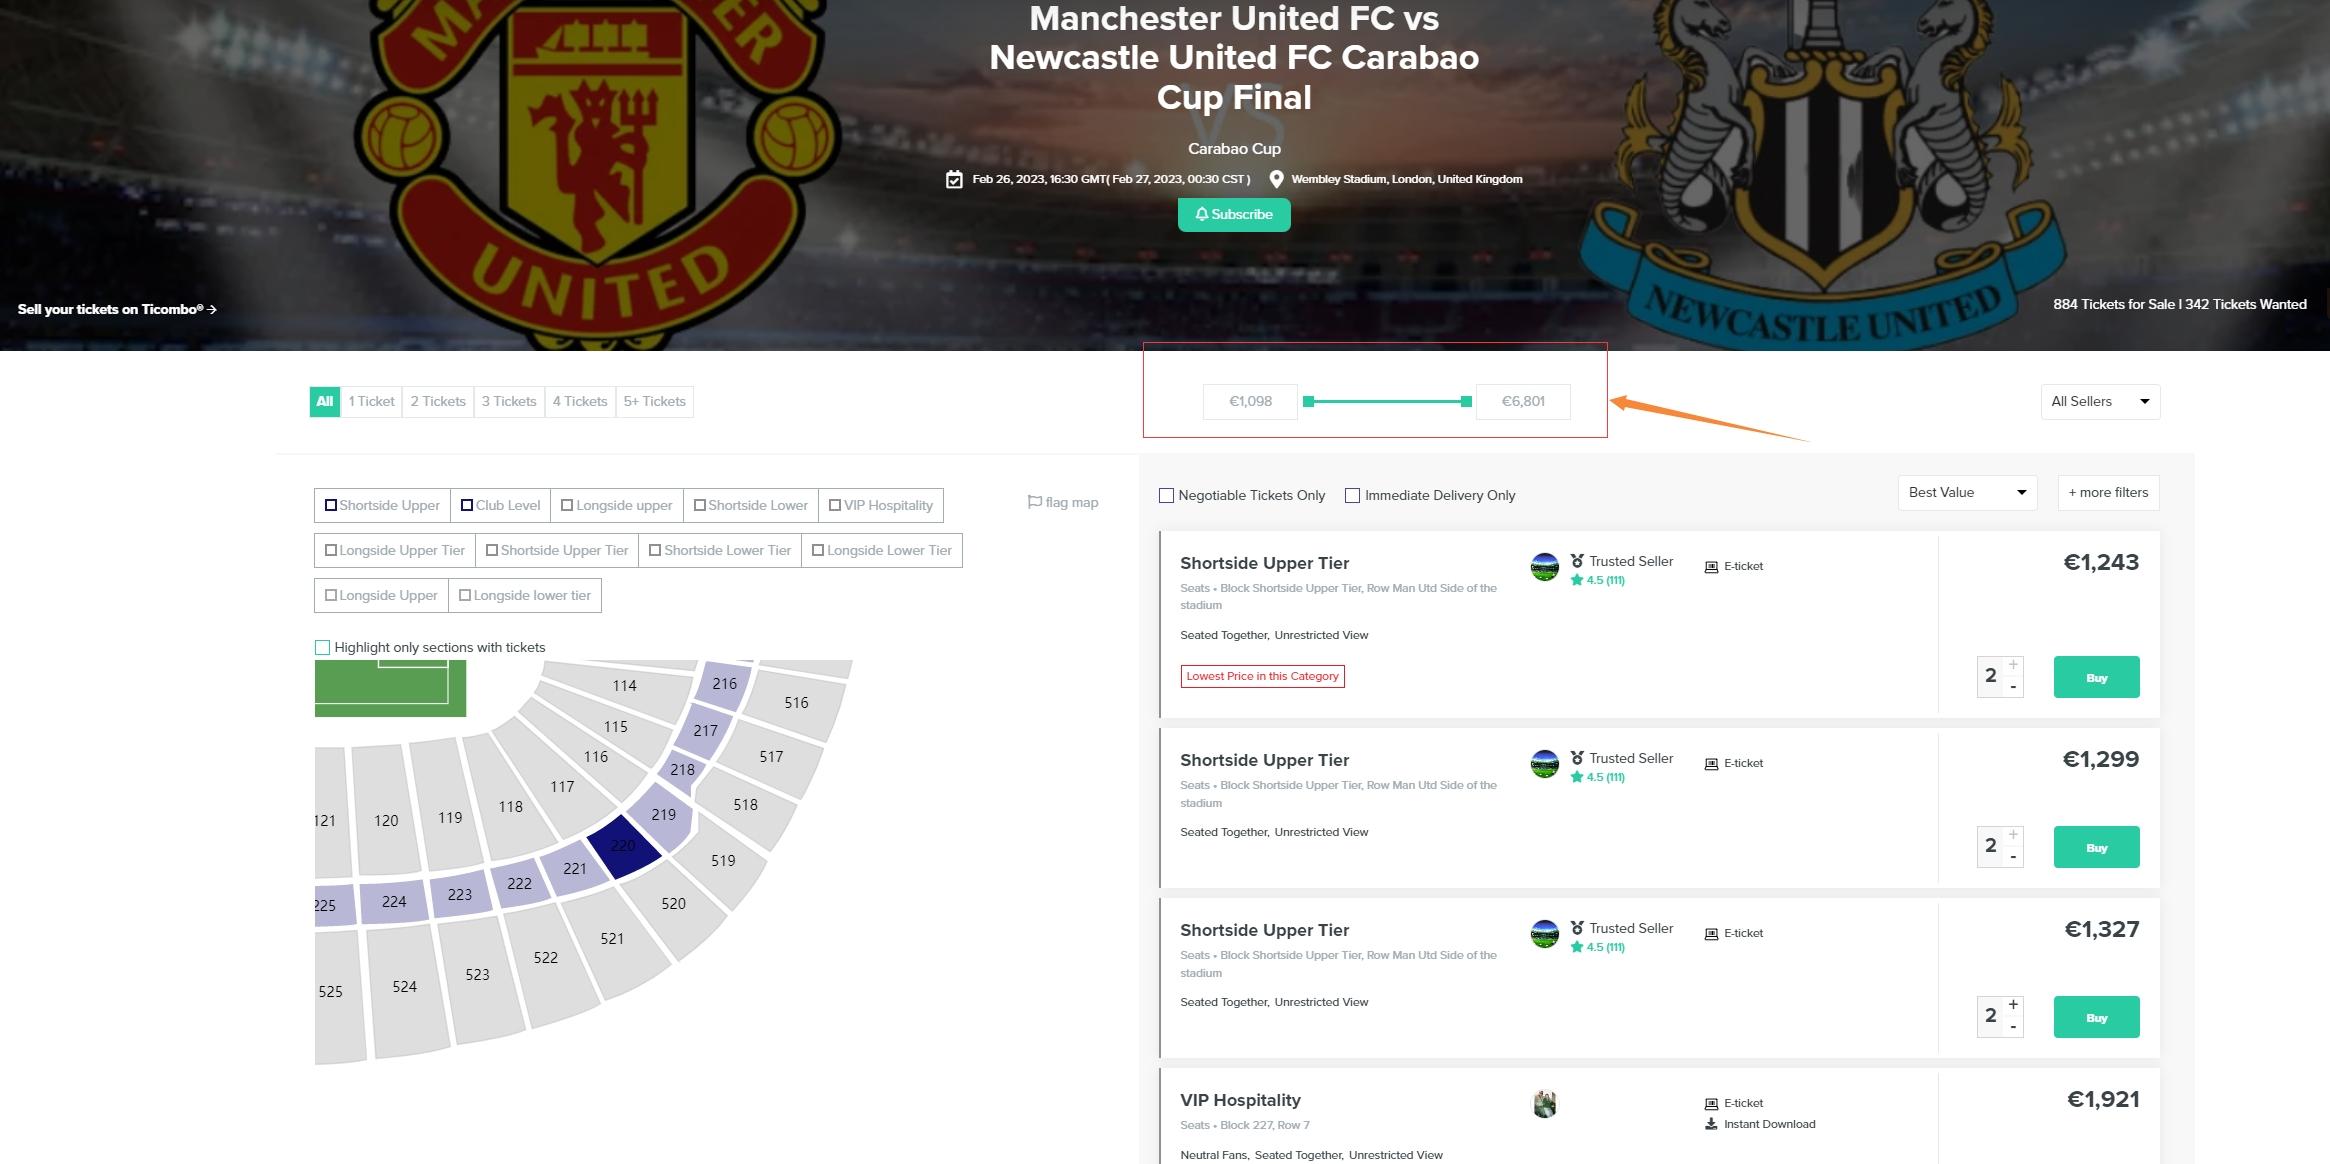Click the calendar icon beside match date

click(954, 180)
